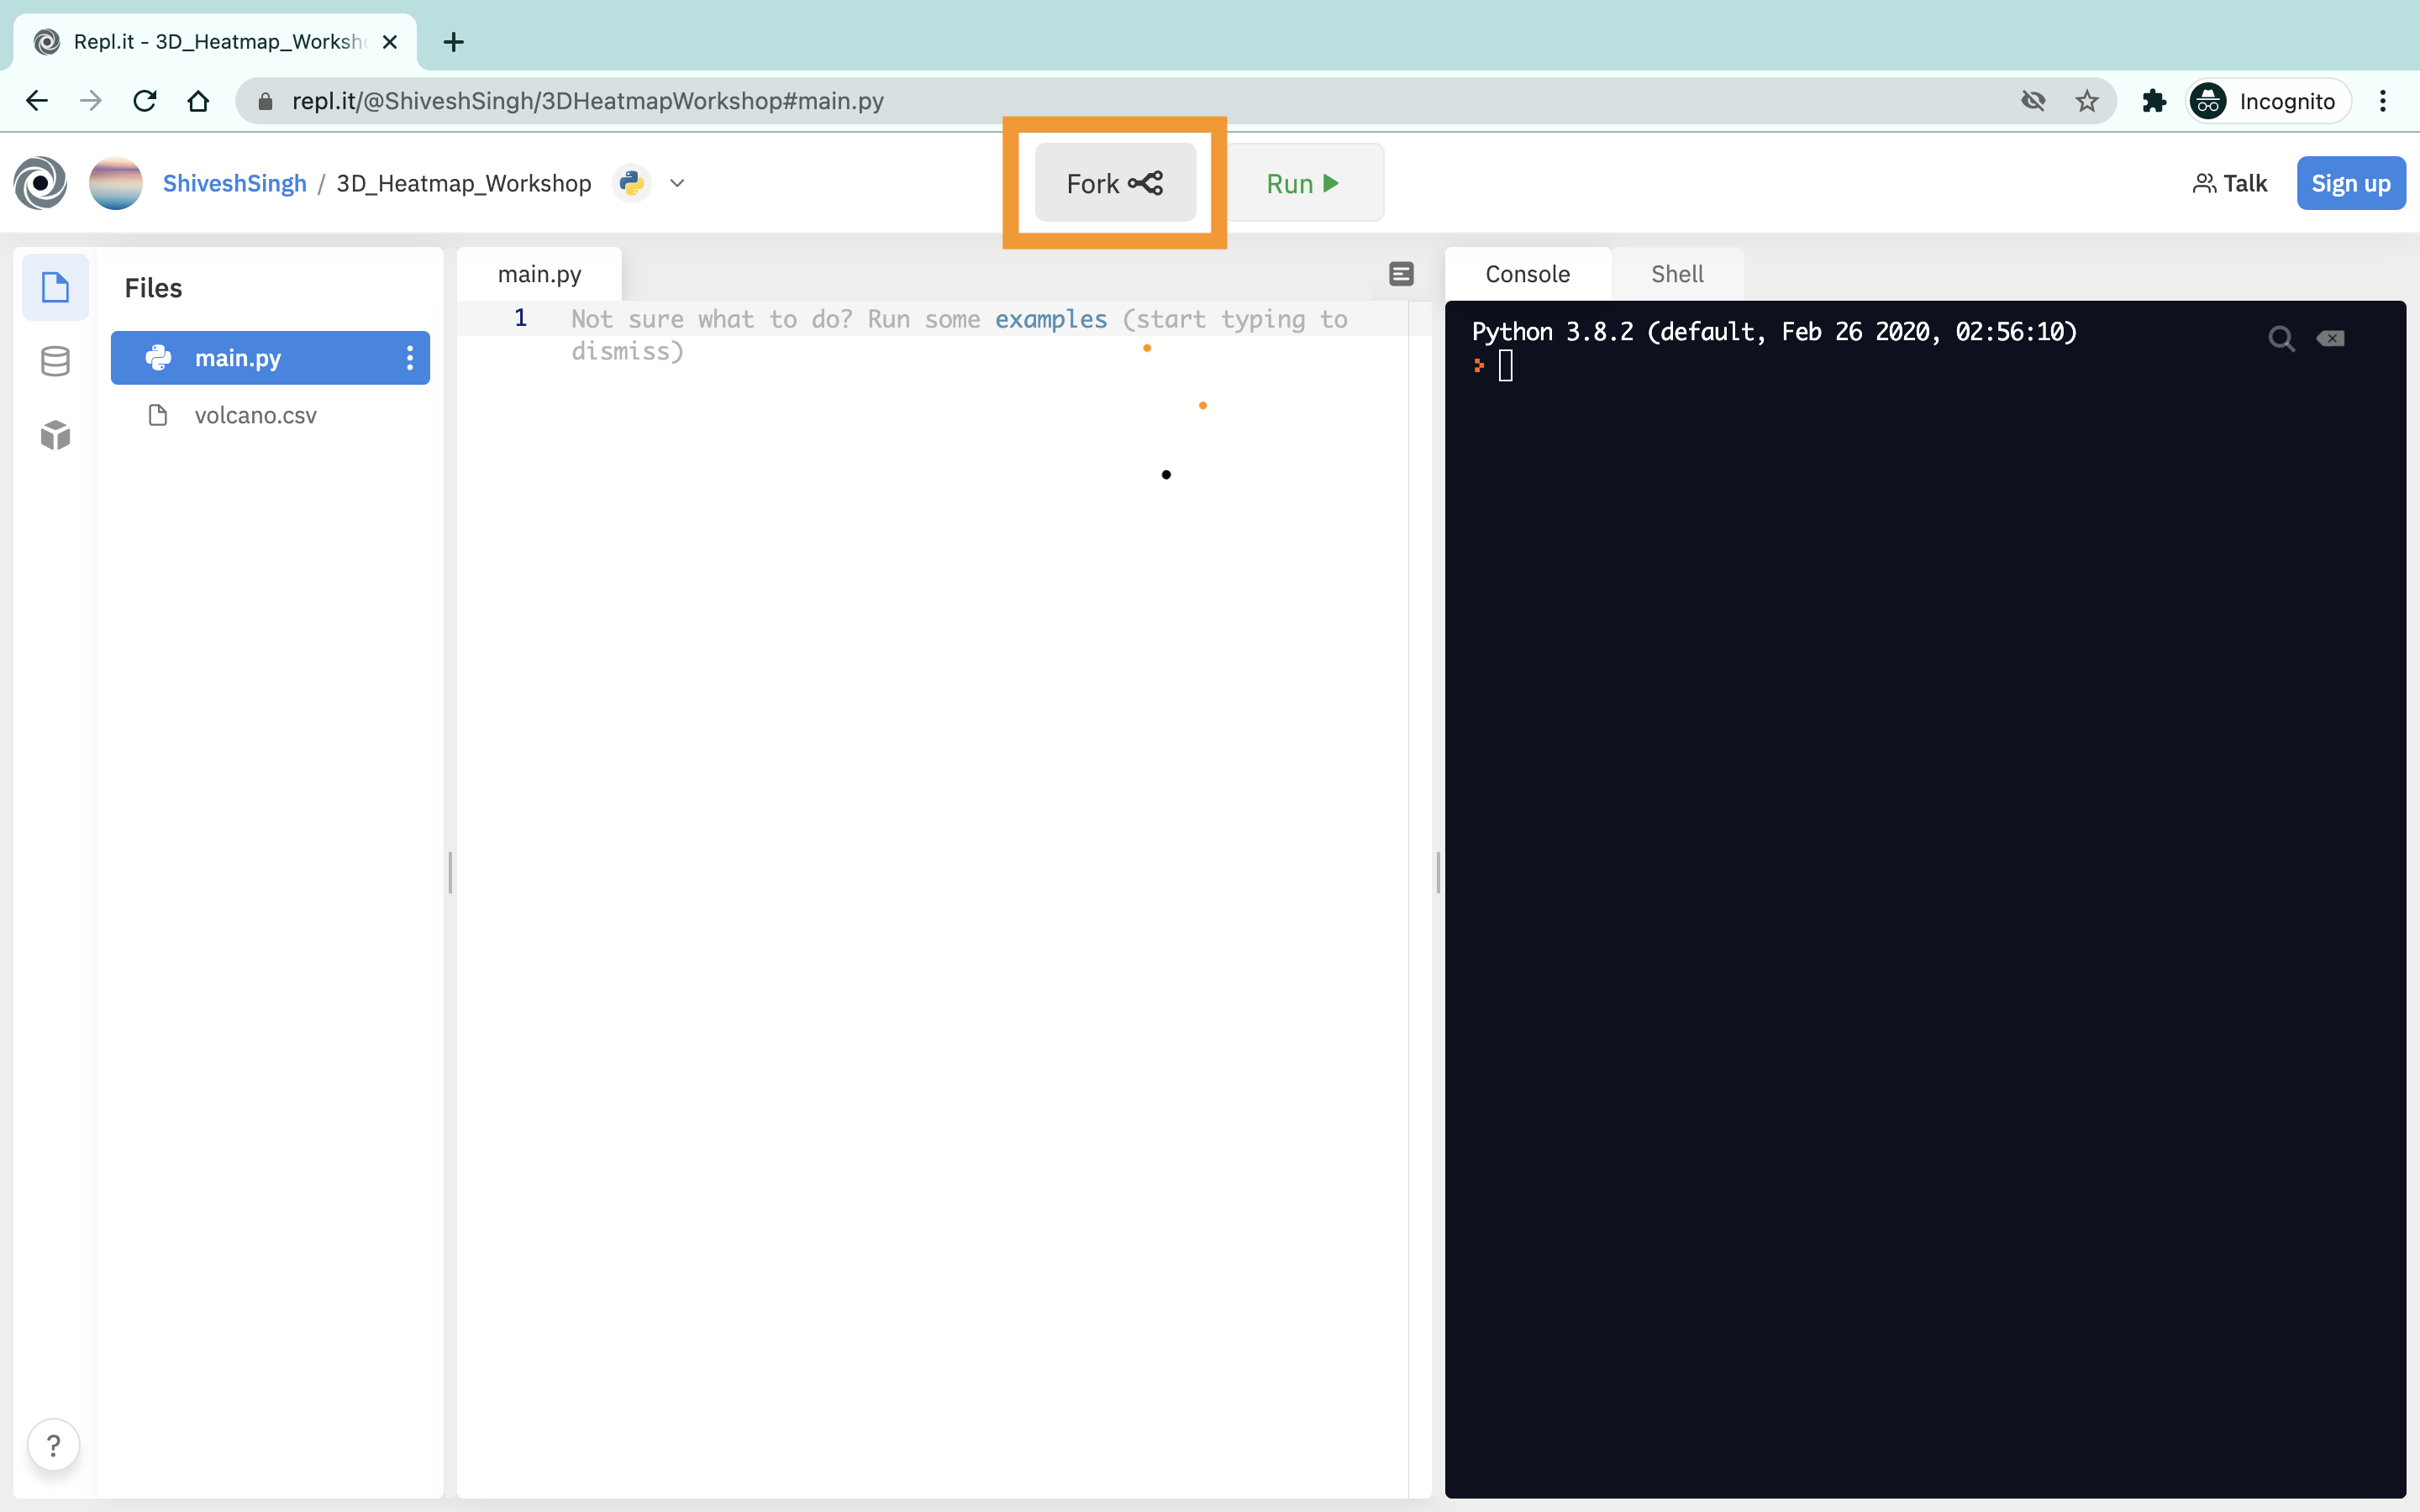Open the ShiveshSingh profile link
This screenshot has width=2420, height=1512.
234,183
